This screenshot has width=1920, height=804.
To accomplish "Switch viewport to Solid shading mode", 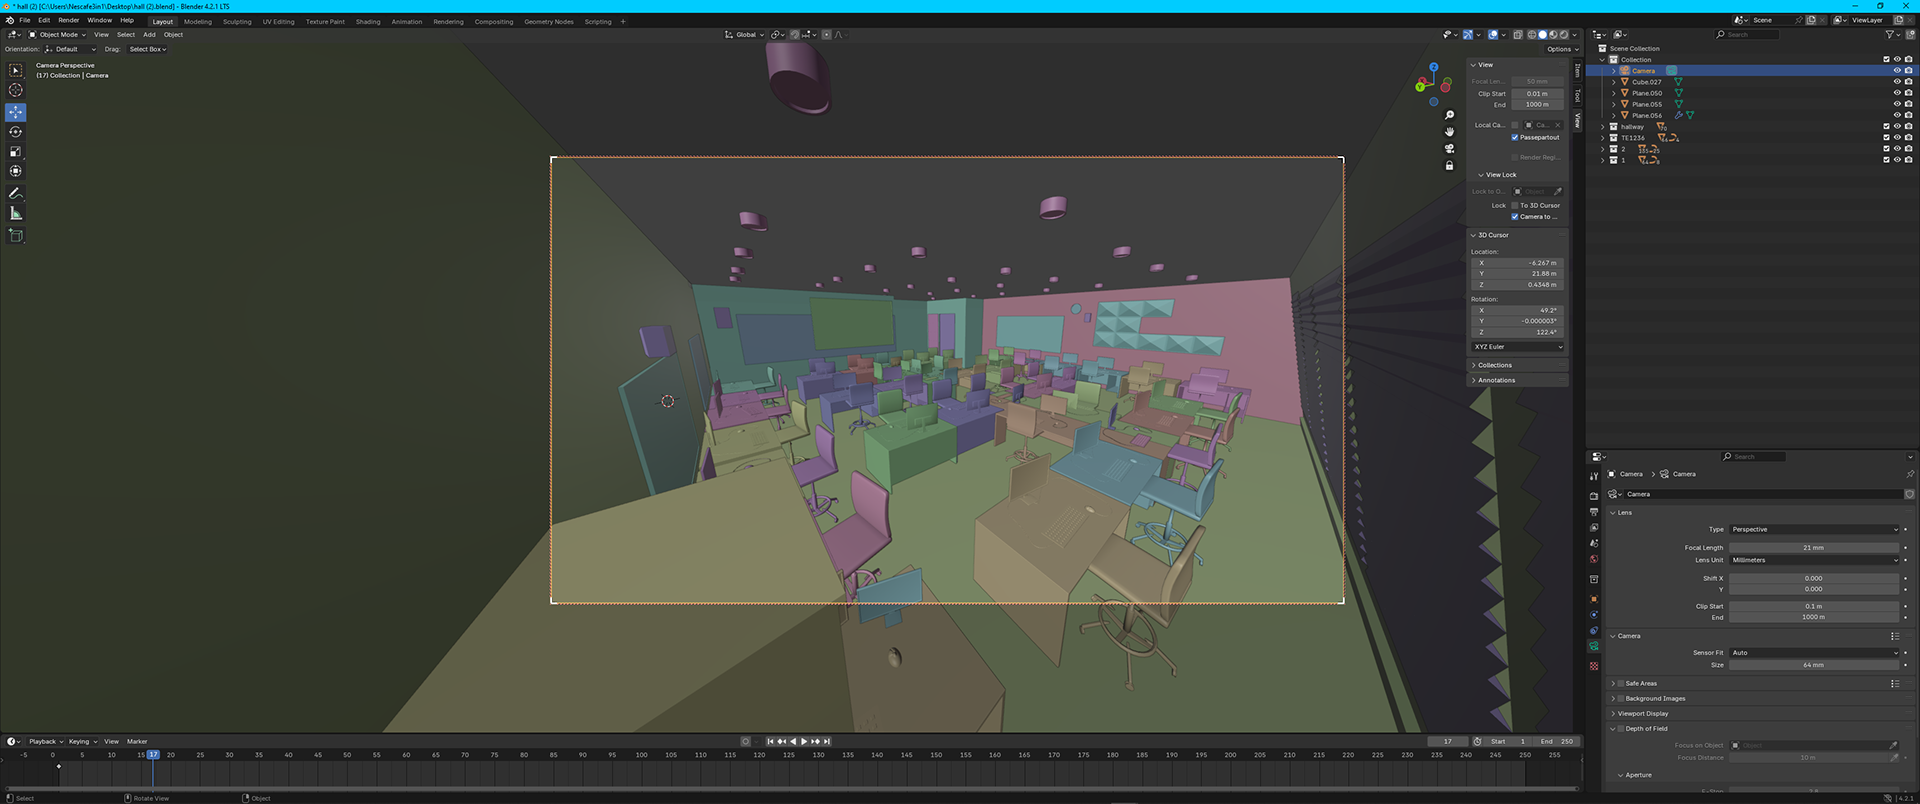I will tap(1542, 35).
